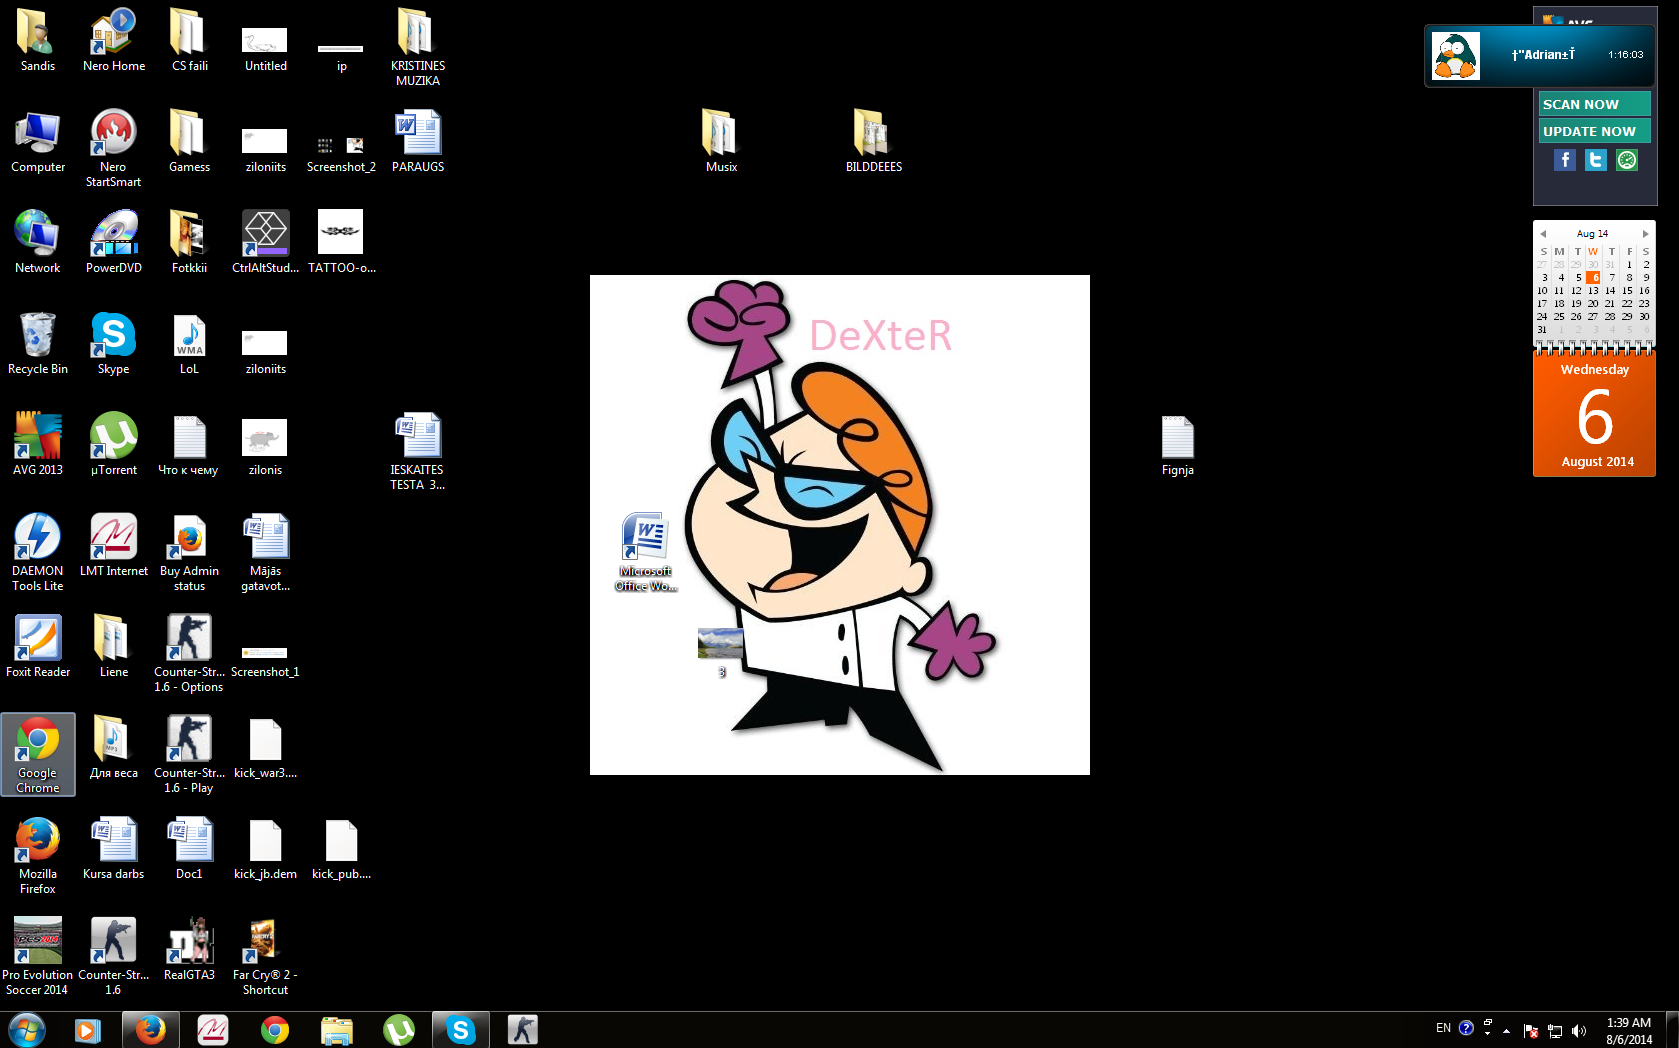Open the taskbar clock and date
This screenshot has height=1048, width=1679.
click(1628, 1030)
